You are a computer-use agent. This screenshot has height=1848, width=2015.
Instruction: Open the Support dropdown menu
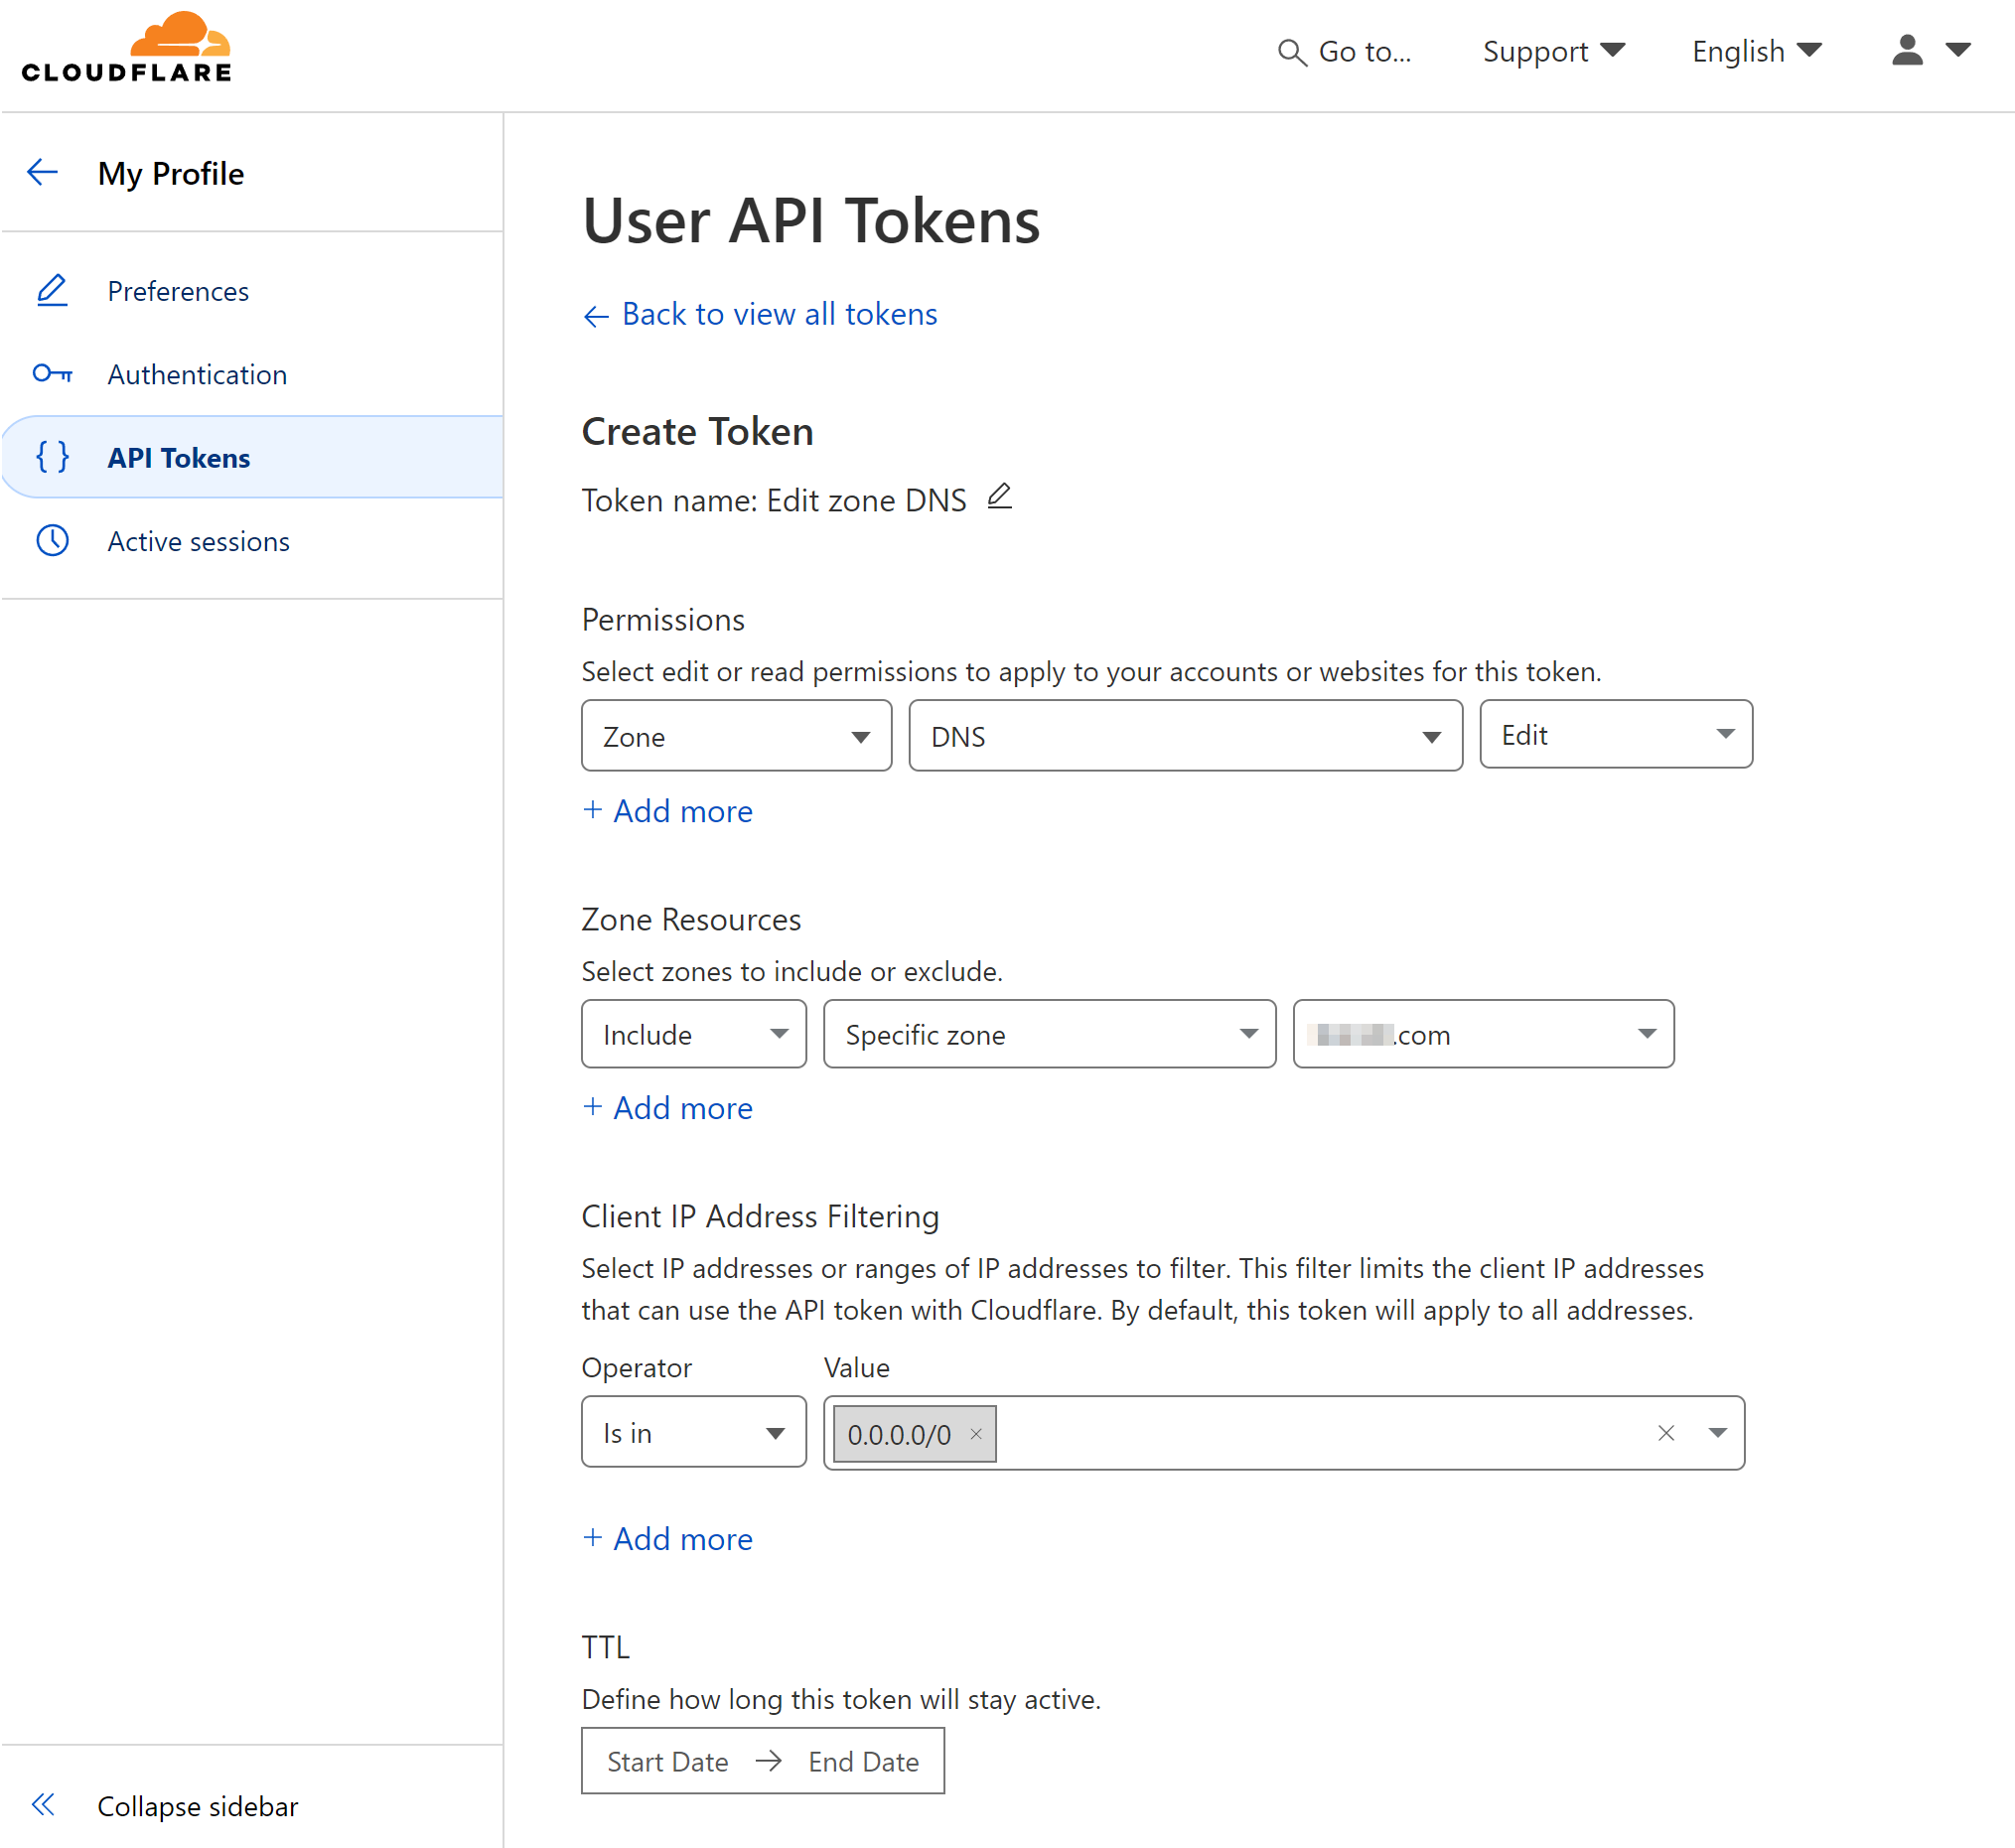(1553, 51)
